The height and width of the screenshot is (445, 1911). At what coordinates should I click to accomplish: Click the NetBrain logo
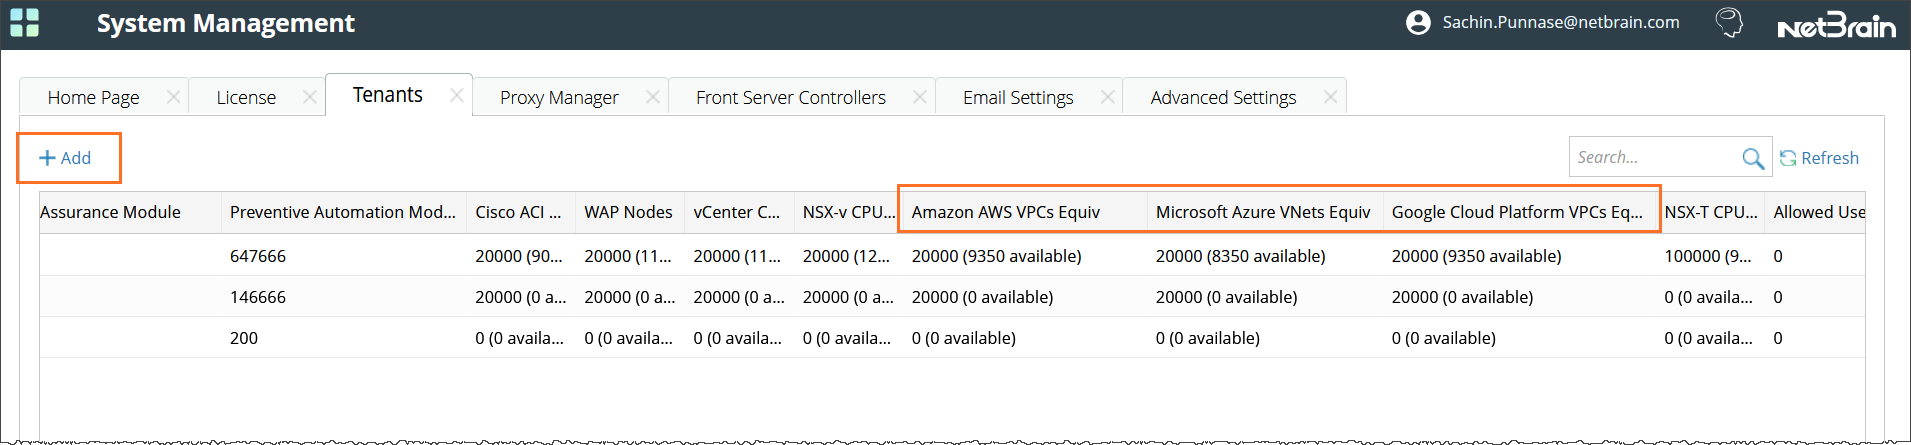tap(1836, 26)
